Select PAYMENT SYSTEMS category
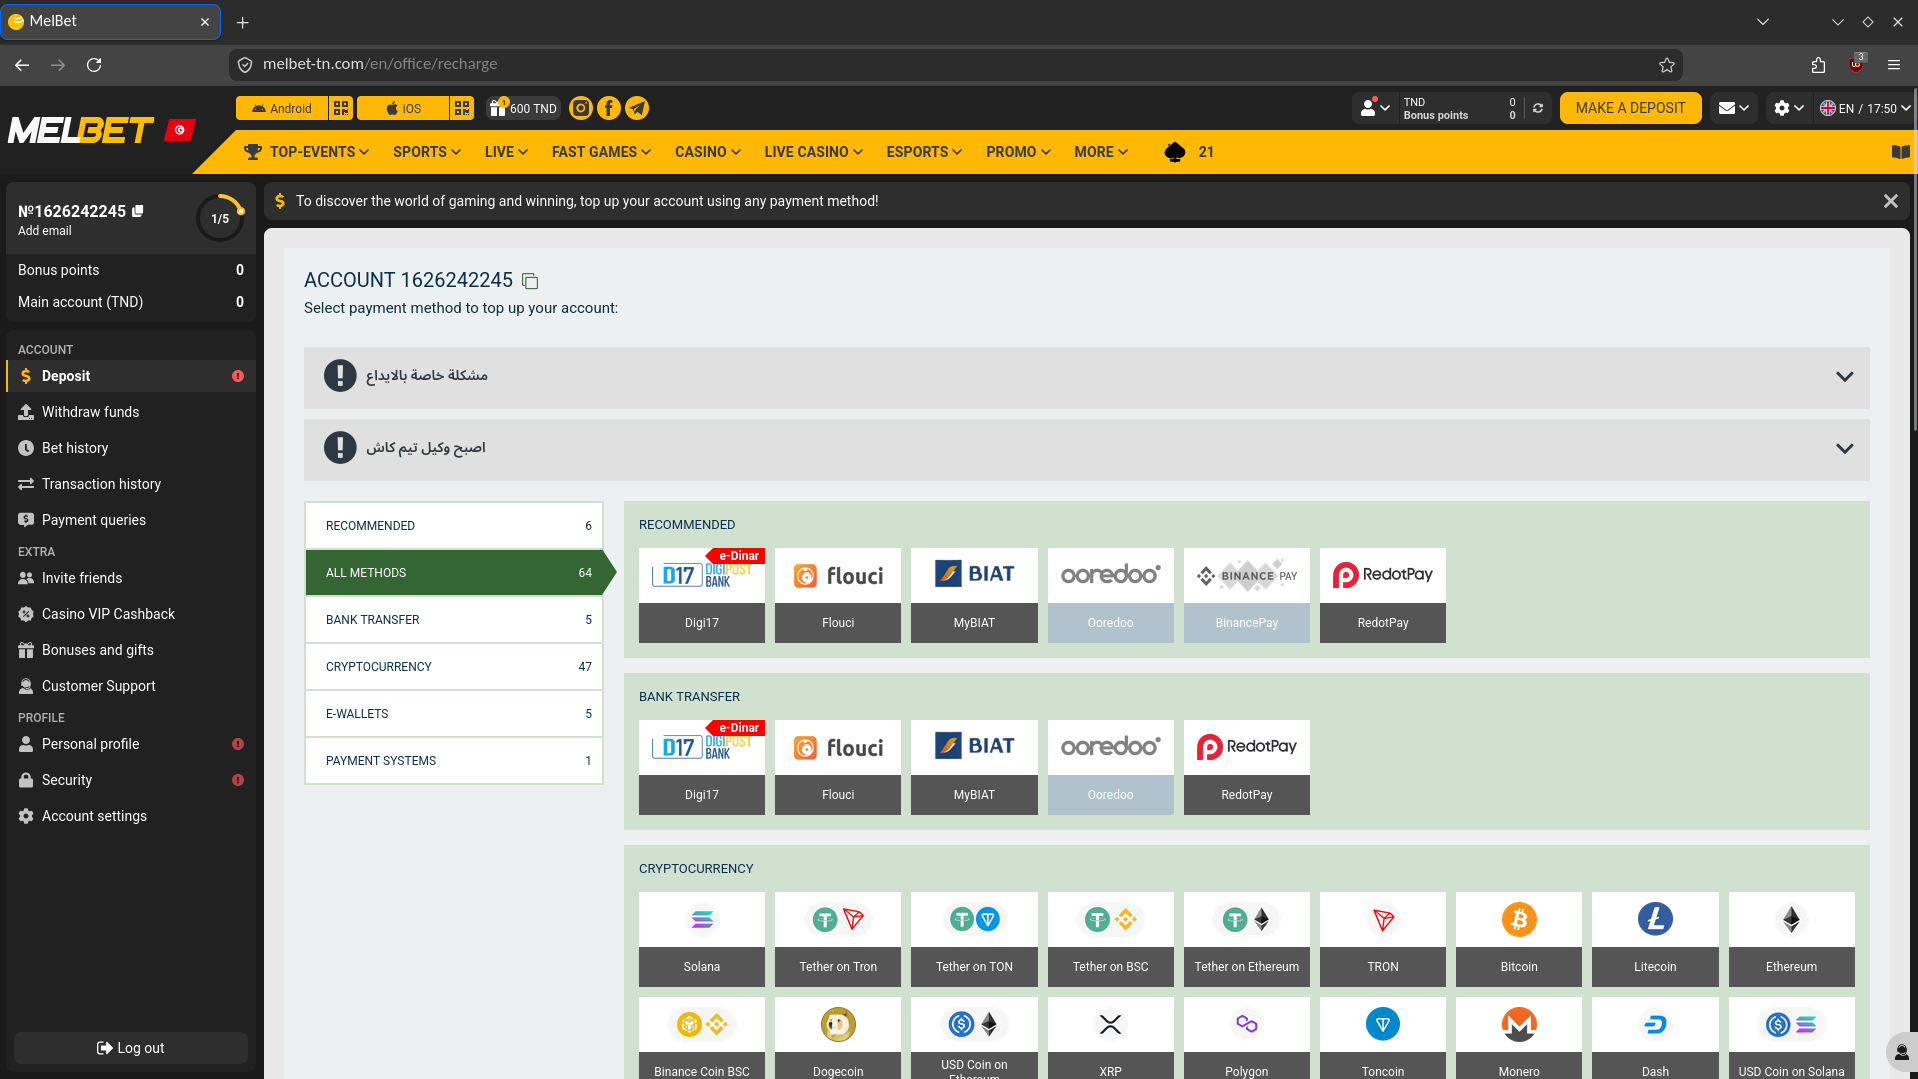Screen dimensions: 1918x1079 (x=454, y=761)
